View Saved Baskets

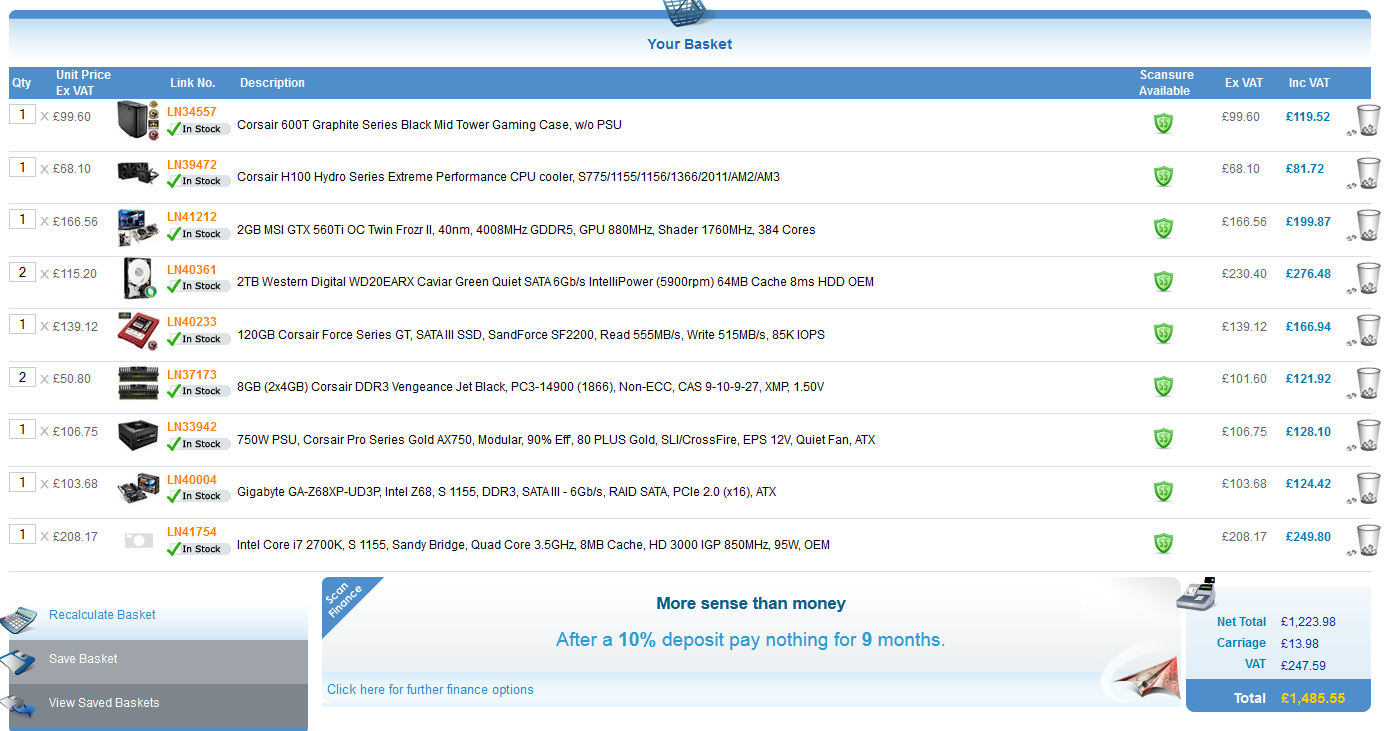[x=104, y=703]
